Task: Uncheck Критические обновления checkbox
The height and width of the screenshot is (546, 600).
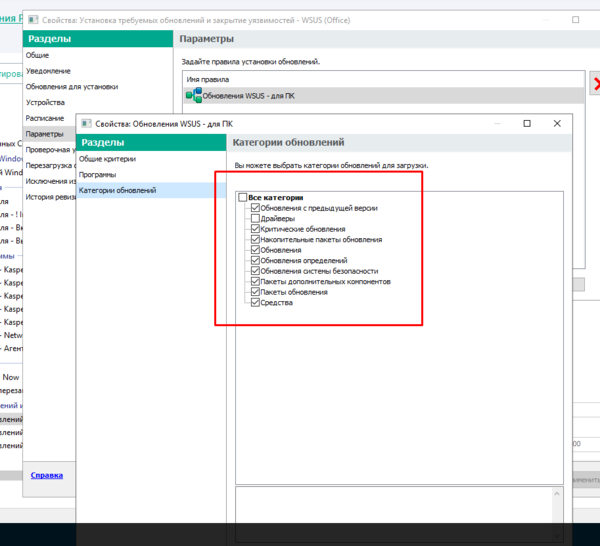Action: 255,229
